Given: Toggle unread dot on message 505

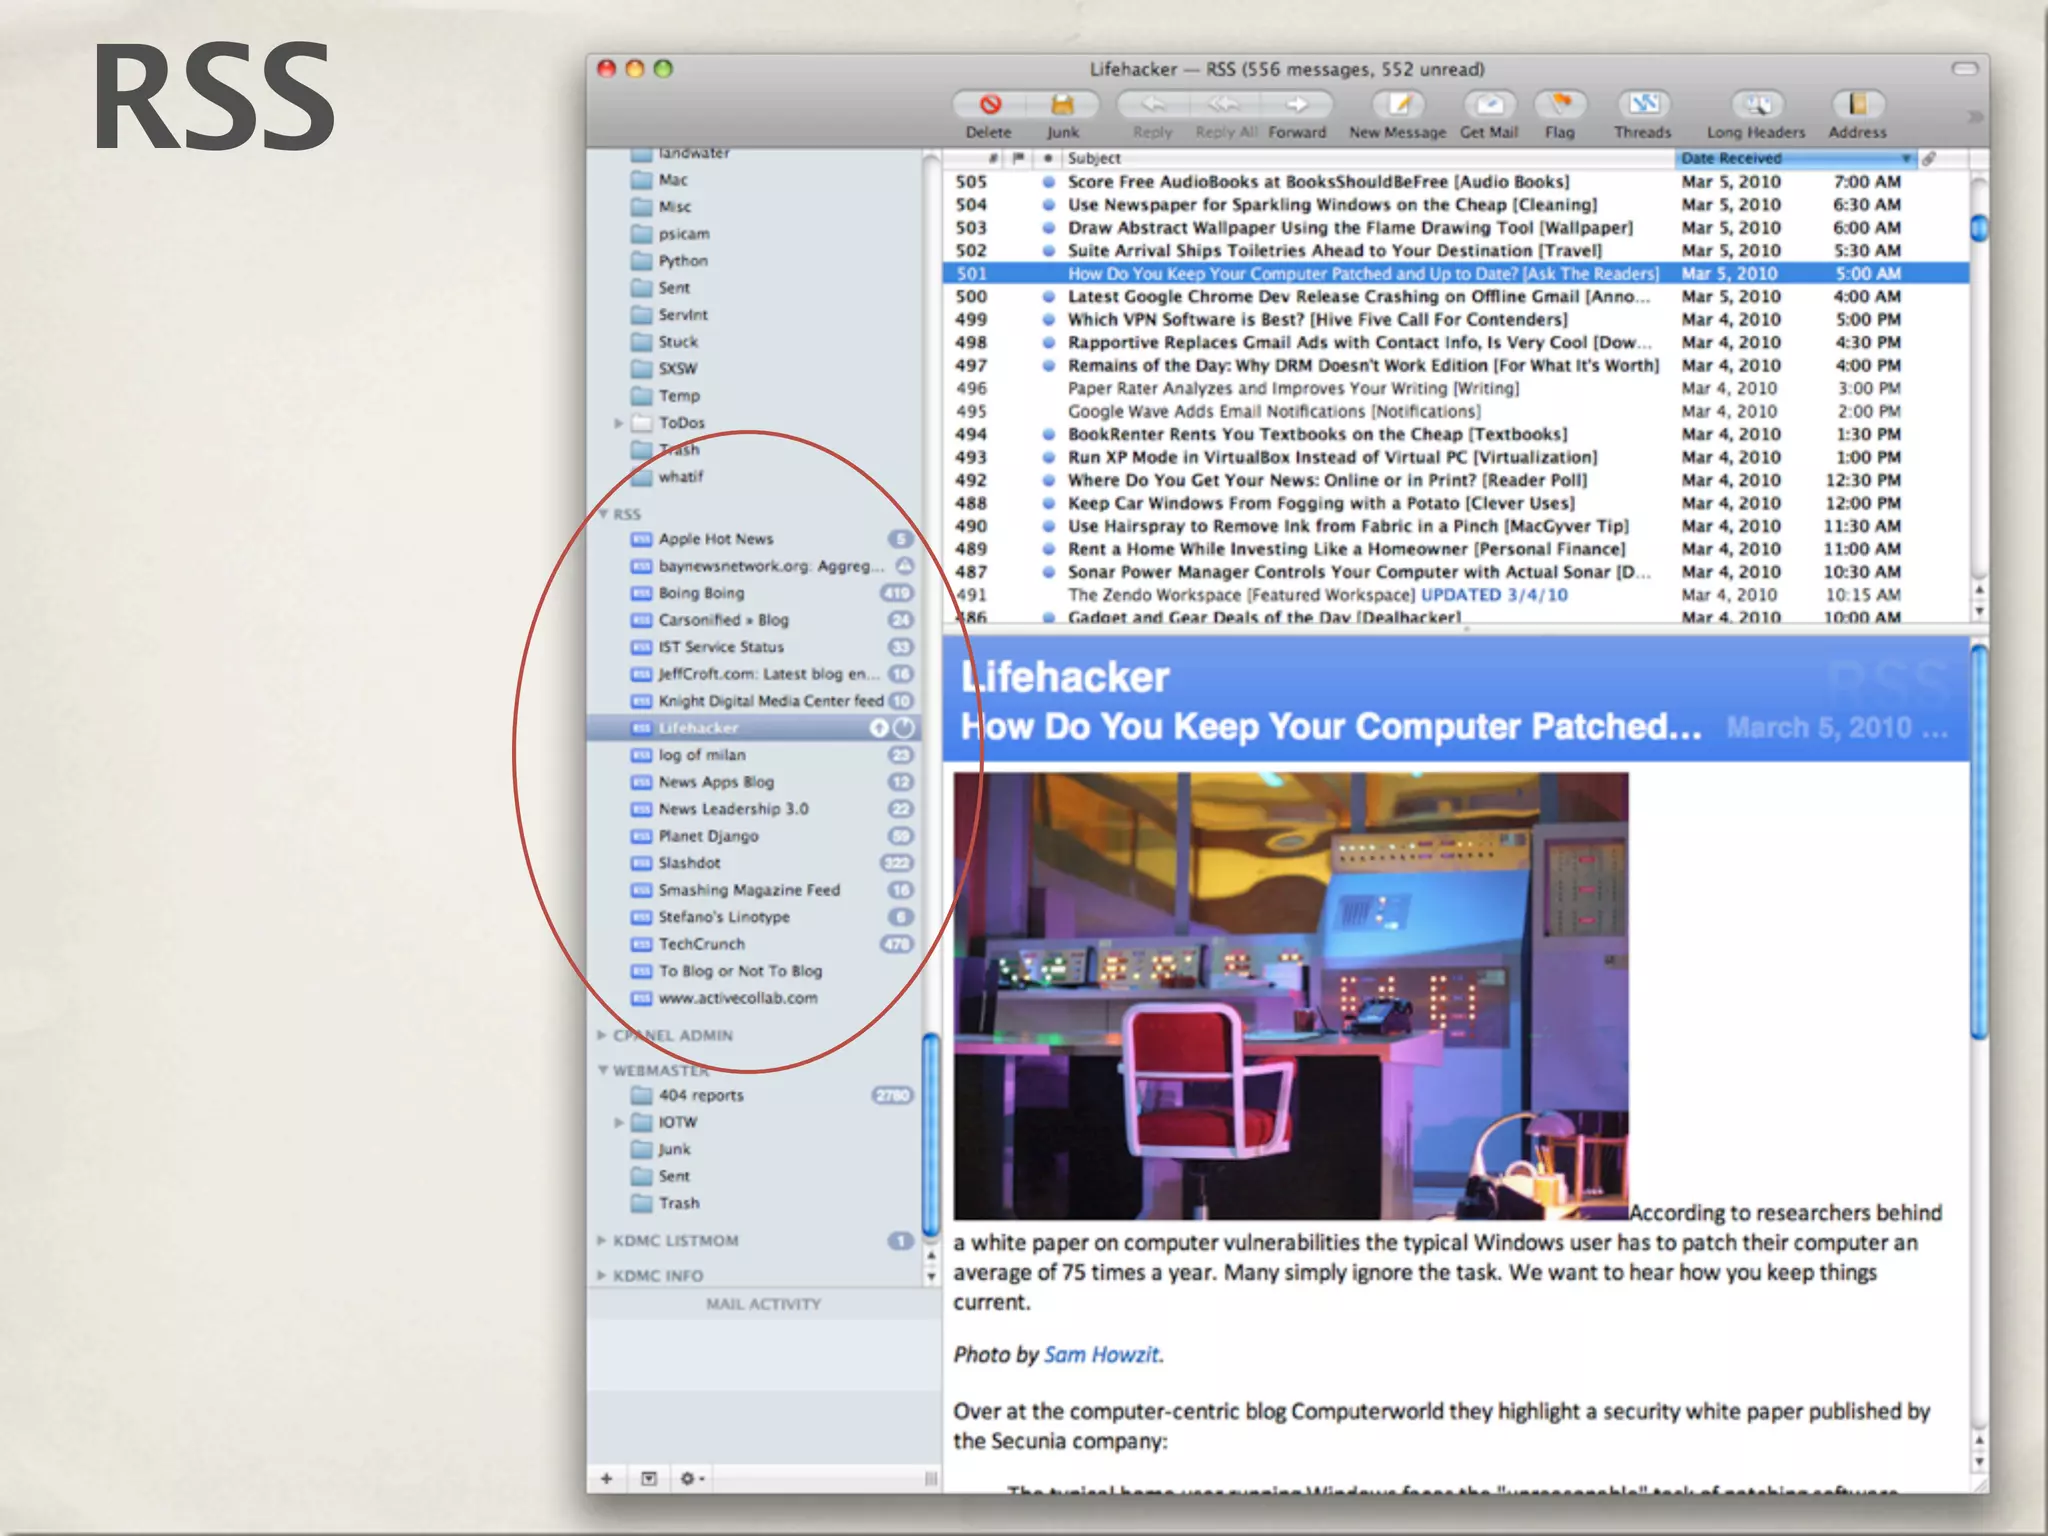Looking at the screenshot, I should 1048,182.
